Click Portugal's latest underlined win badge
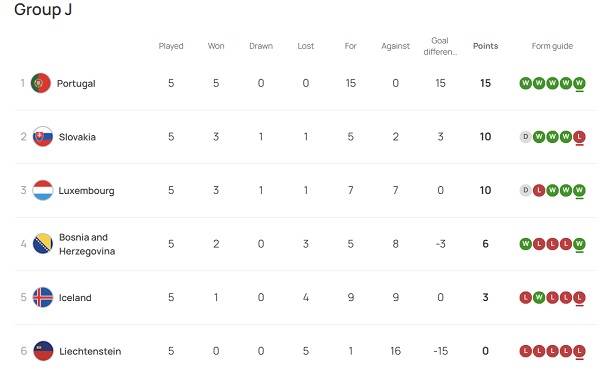The width and height of the screenshot is (600, 375). 579,83
